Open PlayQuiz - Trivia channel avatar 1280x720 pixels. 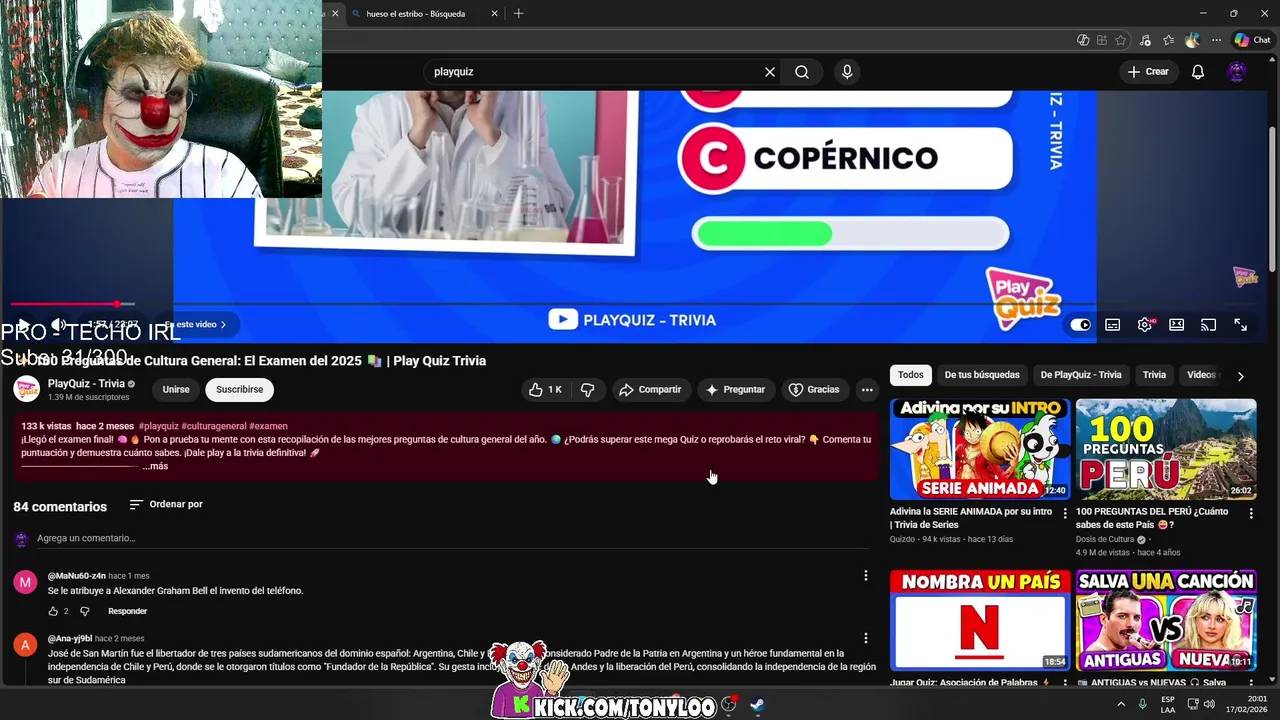[x=26, y=389]
